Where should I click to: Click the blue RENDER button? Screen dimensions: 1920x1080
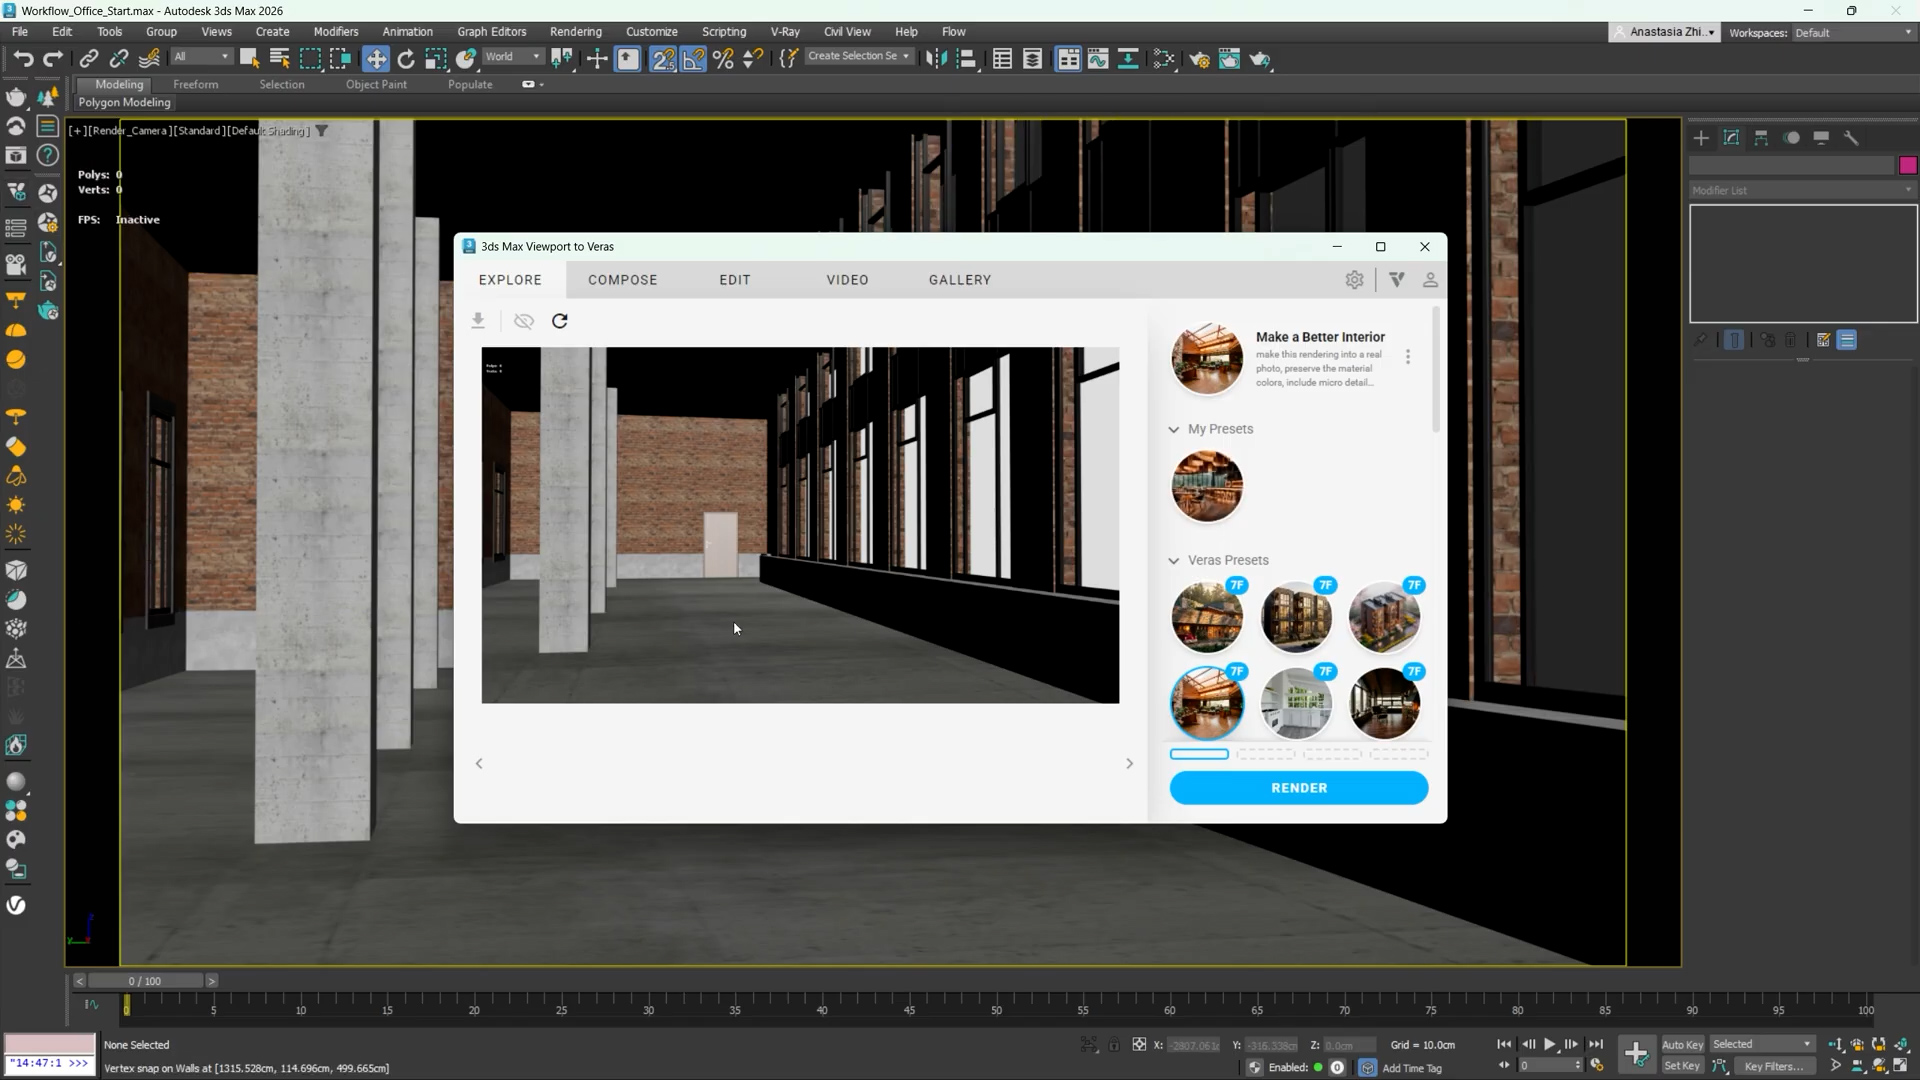pos(1298,788)
